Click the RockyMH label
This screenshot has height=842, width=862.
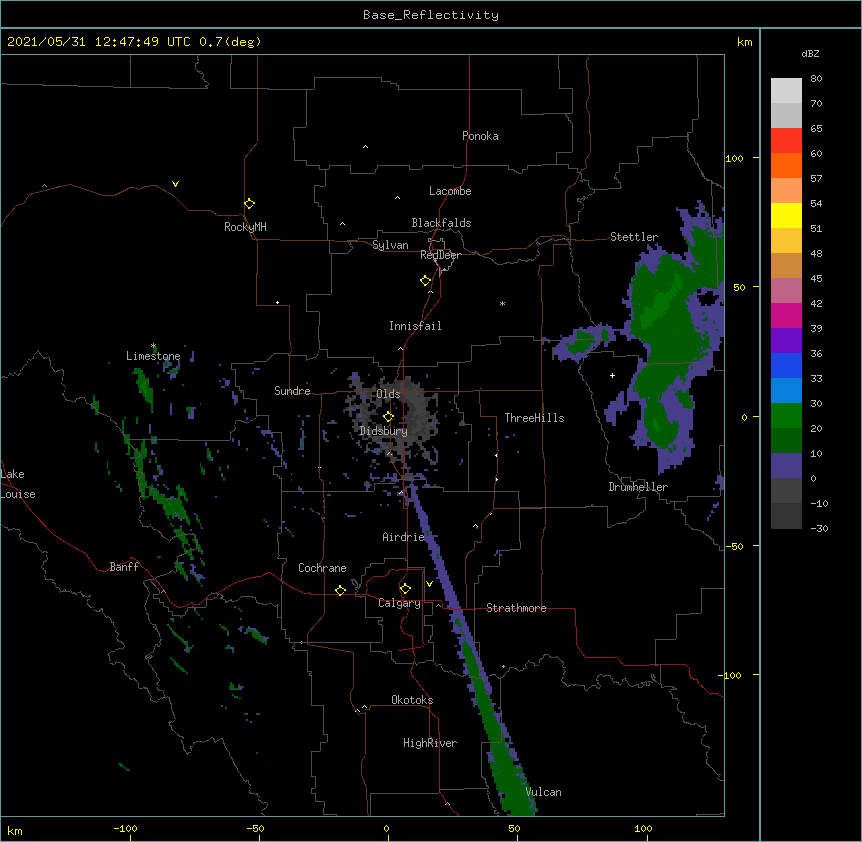(245, 227)
